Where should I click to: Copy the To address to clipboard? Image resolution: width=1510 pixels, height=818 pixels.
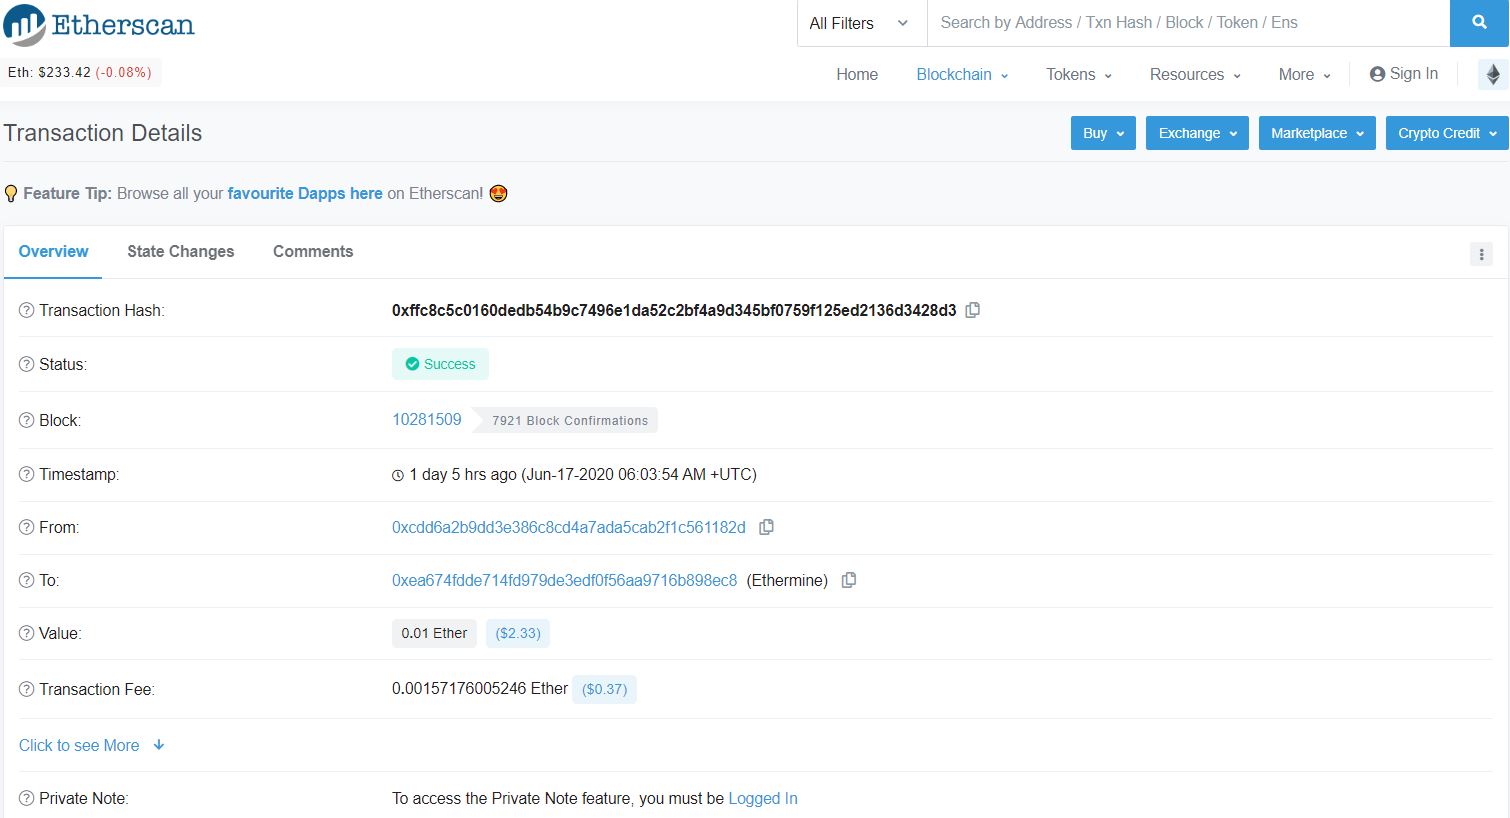848,580
